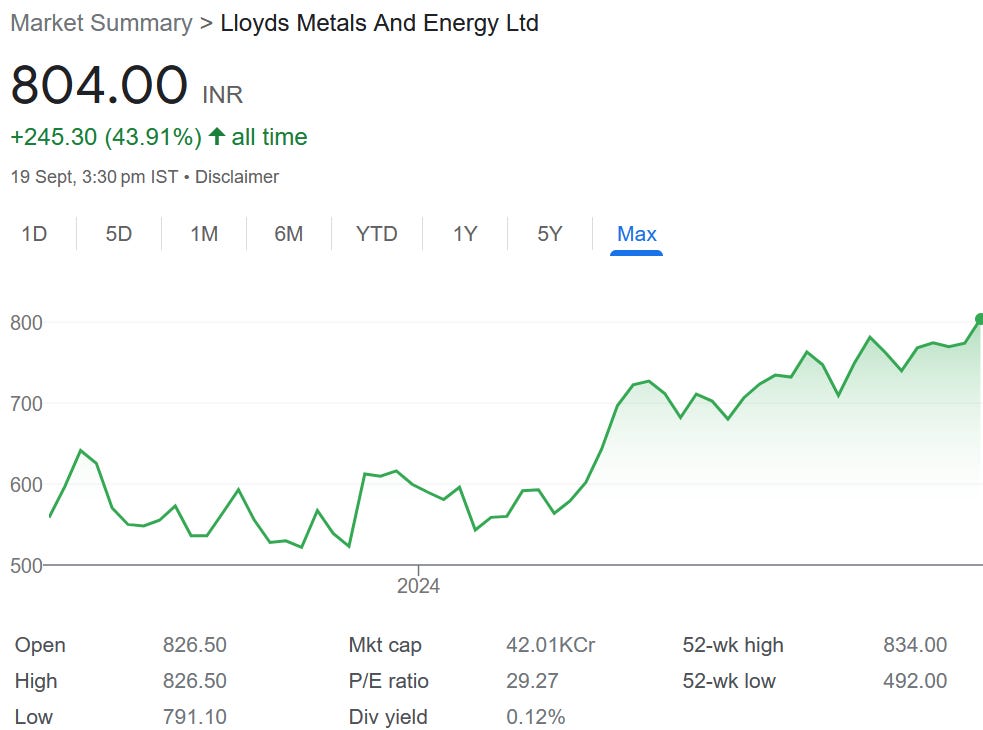Image resolution: width=983 pixels, height=730 pixels.
Task: Click the 804.00 current price
Action: (99, 85)
